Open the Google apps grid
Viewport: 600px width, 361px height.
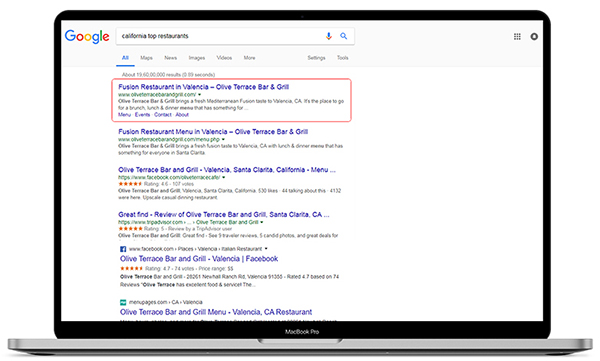pos(517,36)
